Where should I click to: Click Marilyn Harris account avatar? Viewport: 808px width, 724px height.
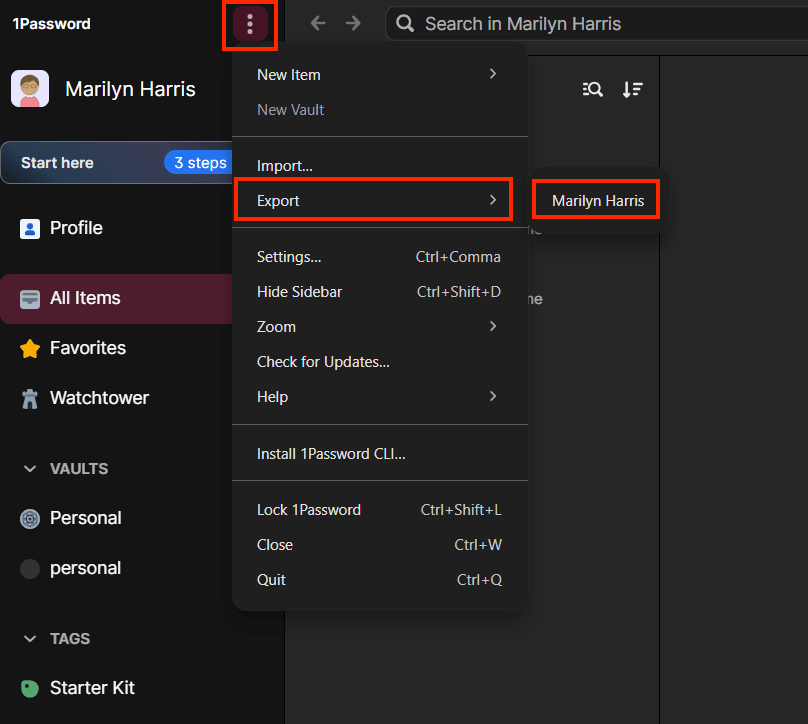pos(30,89)
